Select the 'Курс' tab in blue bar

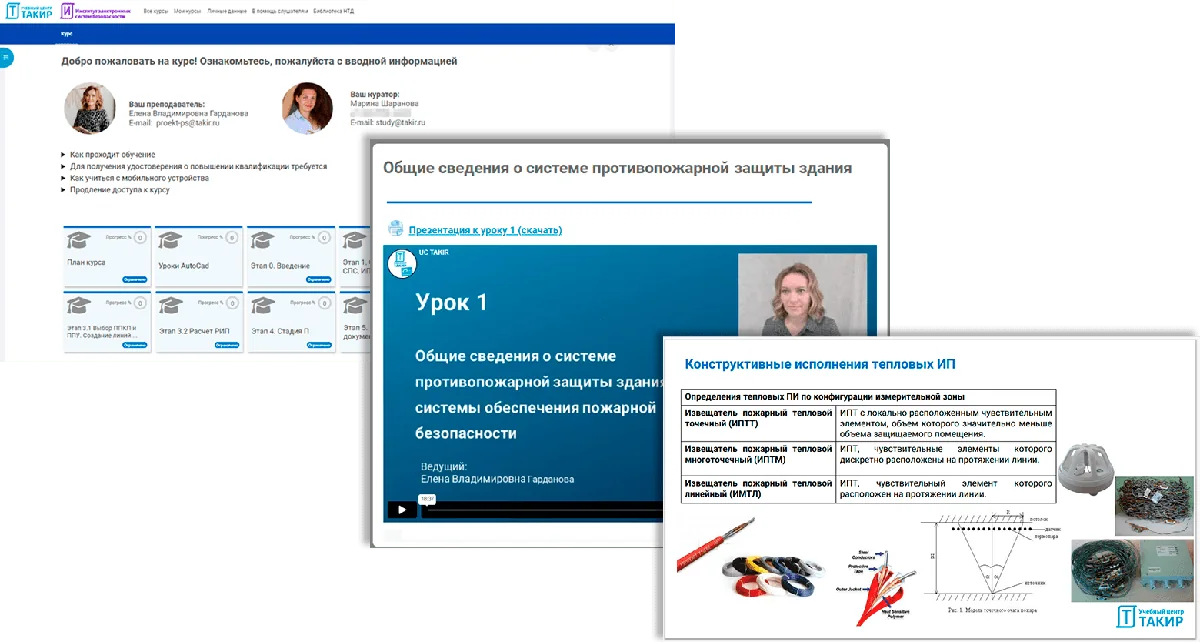pos(66,34)
